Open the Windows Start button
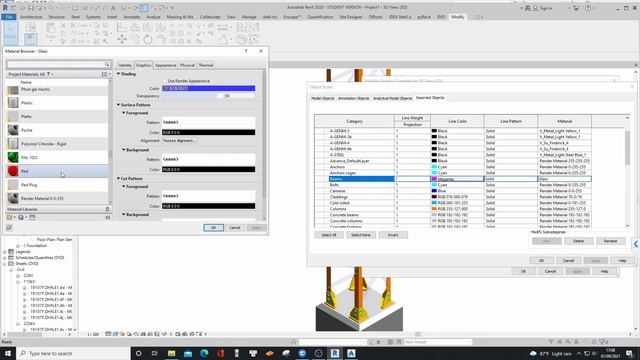640x360 pixels. point(8,353)
